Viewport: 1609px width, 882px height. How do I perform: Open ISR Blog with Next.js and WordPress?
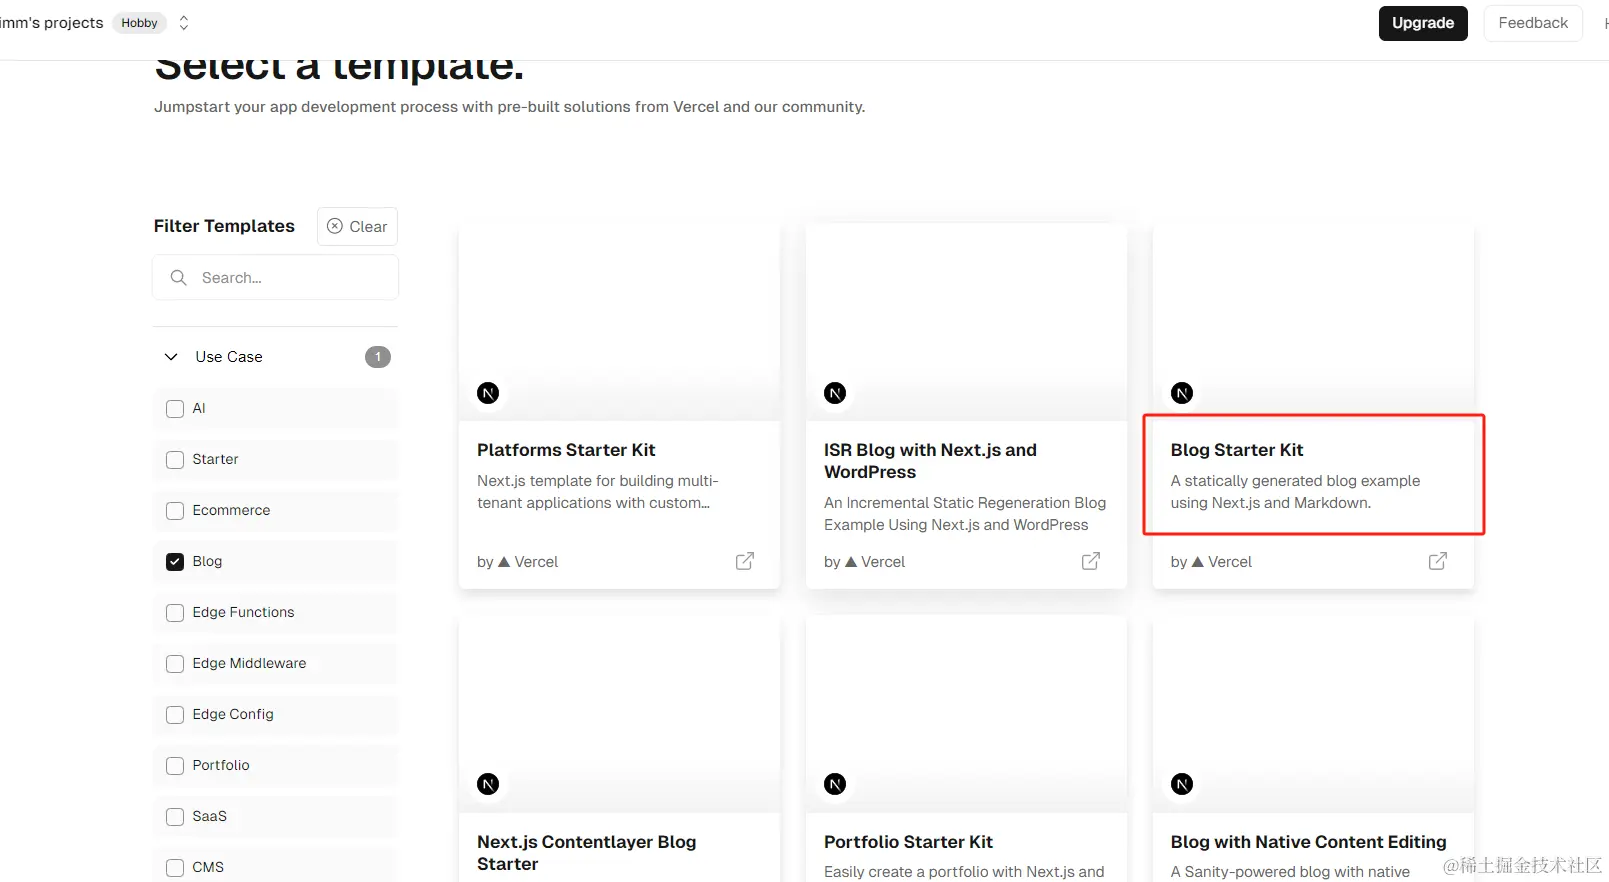930,461
